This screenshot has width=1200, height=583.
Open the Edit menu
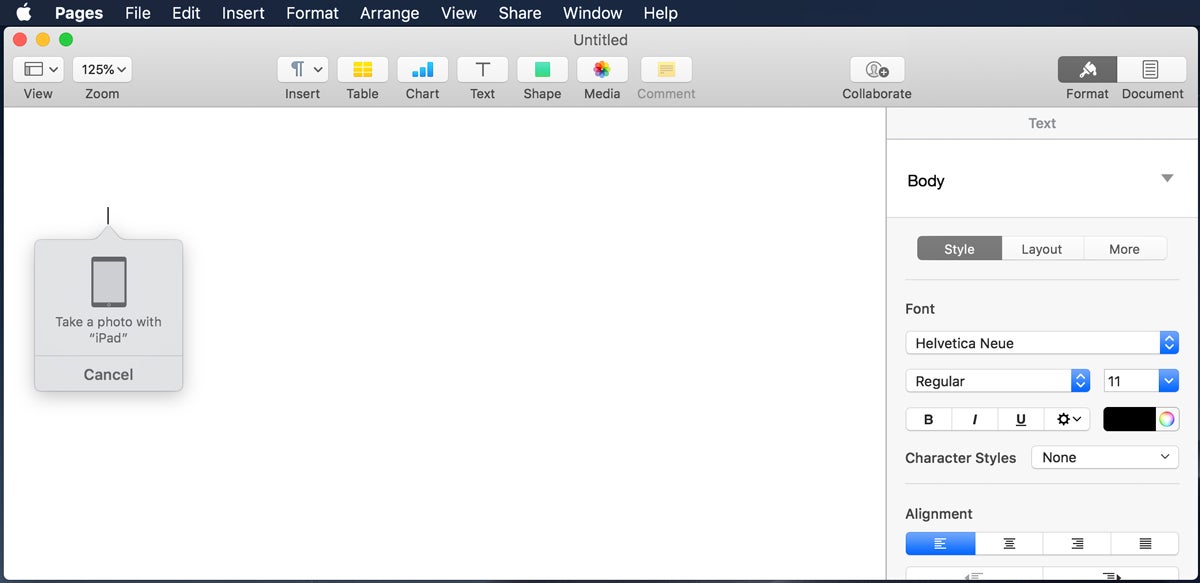[186, 13]
